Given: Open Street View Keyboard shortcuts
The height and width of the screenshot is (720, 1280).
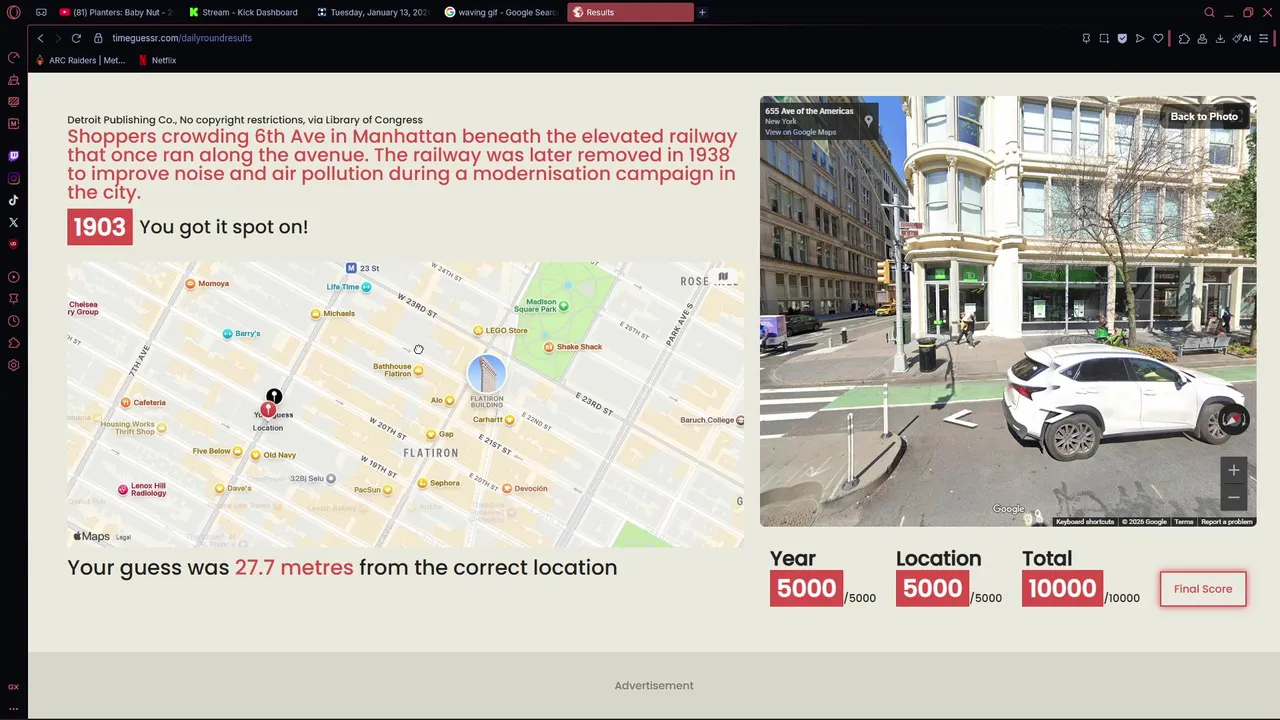Looking at the screenshot, I should tap(1085, 522).
